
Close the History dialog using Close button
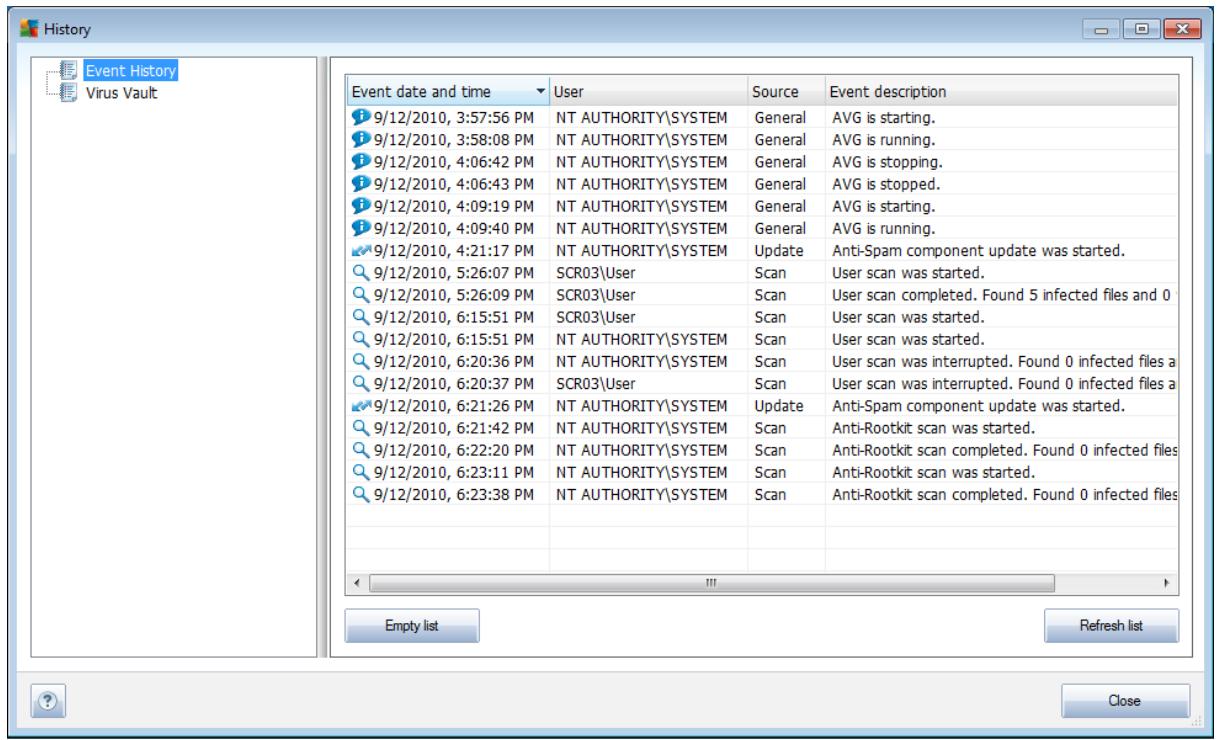point(1126,700)
